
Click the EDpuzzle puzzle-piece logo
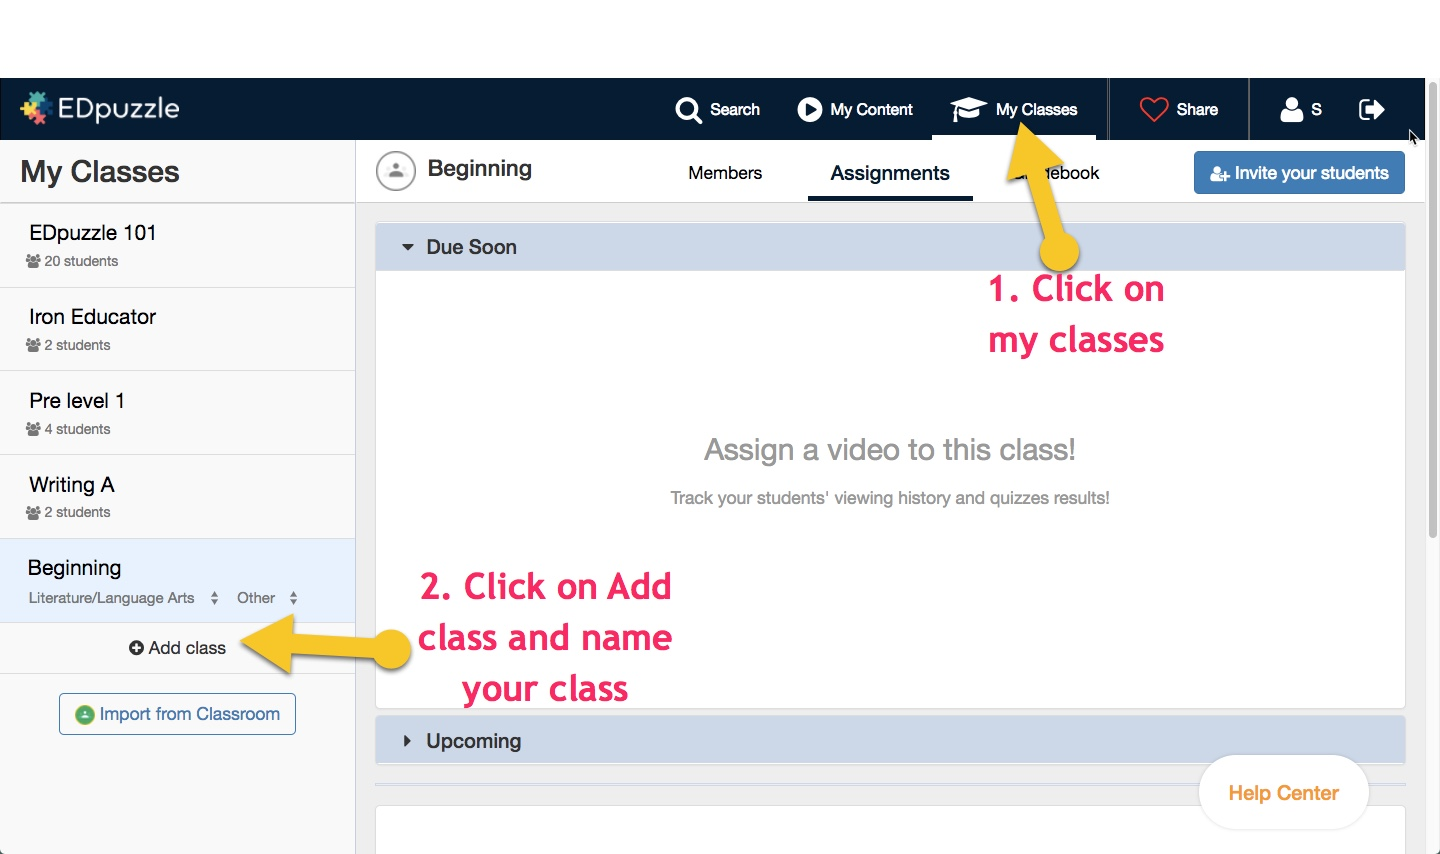coord(36,108)
